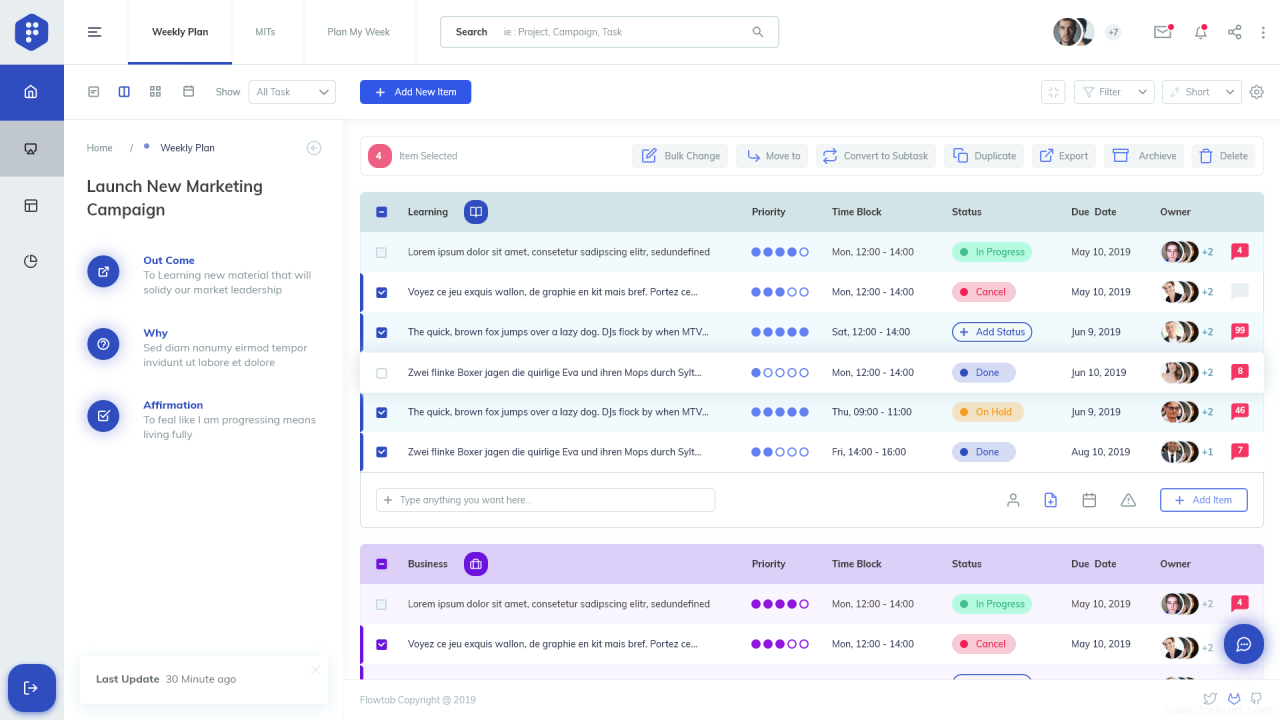Uncheck the Voyez ce jeu Learning task

pos(381,292)
